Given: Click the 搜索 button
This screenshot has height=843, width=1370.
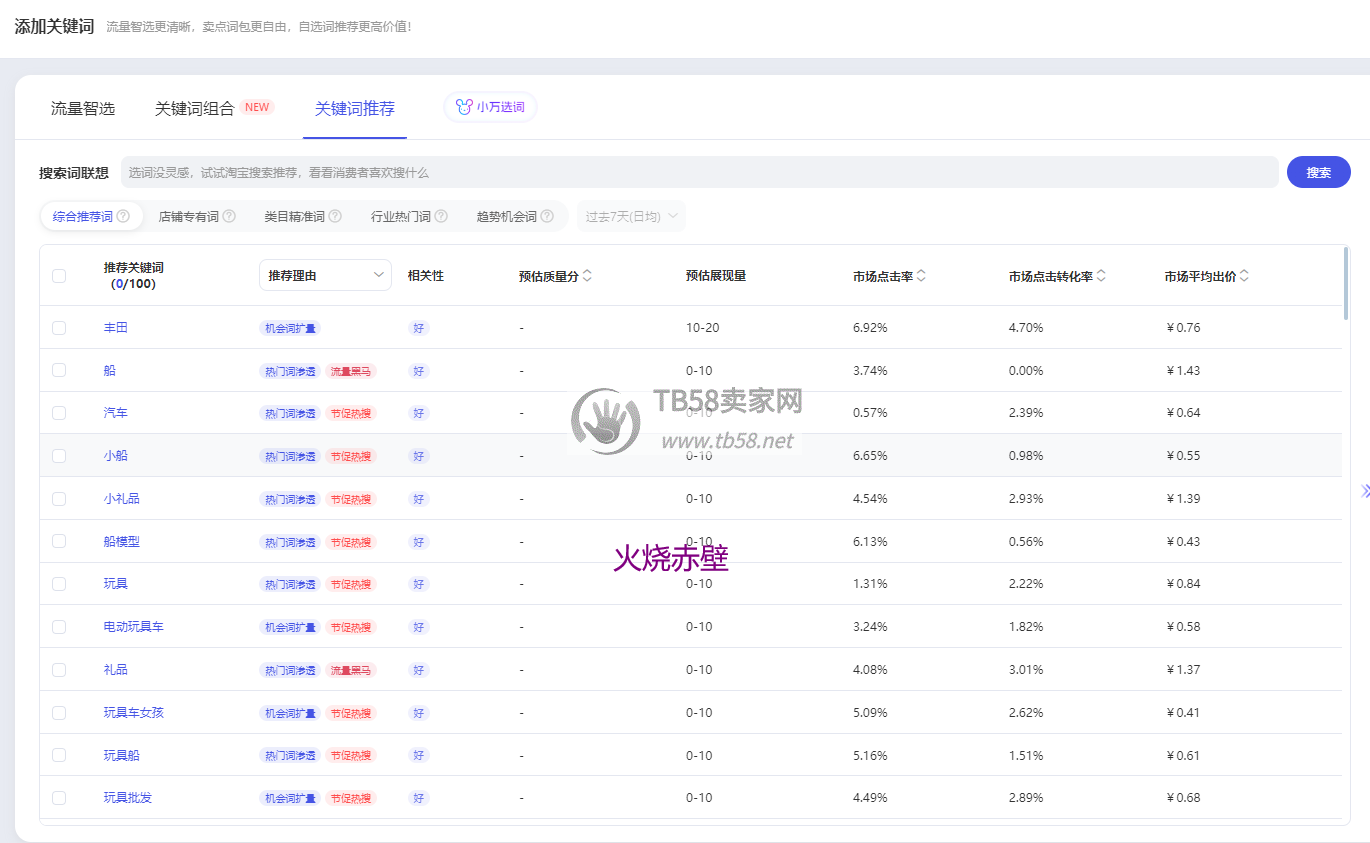Looking at the screenshot, I should click(x=1319, y=172).
